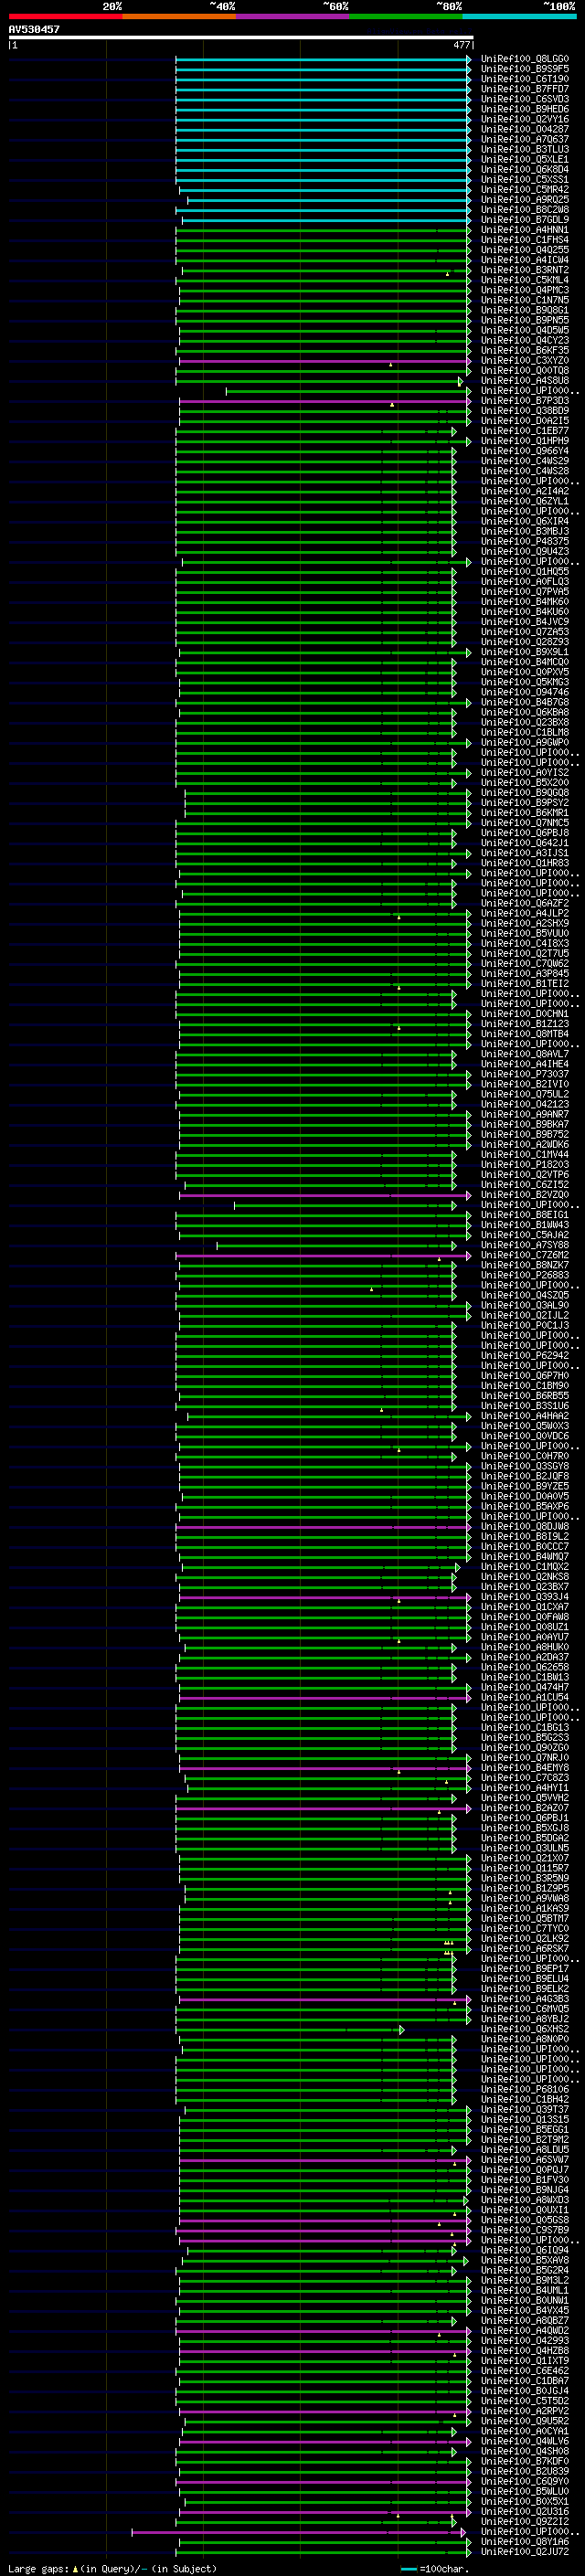Image resolution: width=585 pixels, height=2576 pixels.
Task: Click hit label UniRef100_C6SVD3
Action: pos(524,99)
